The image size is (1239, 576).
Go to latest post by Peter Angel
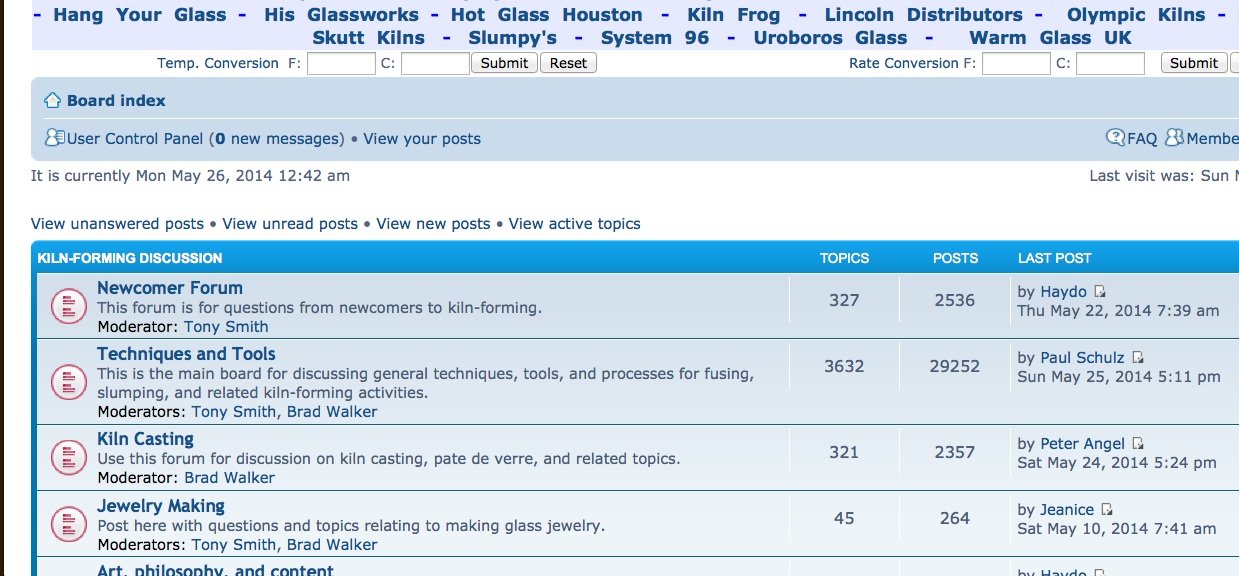click(x=1138, y=444)
